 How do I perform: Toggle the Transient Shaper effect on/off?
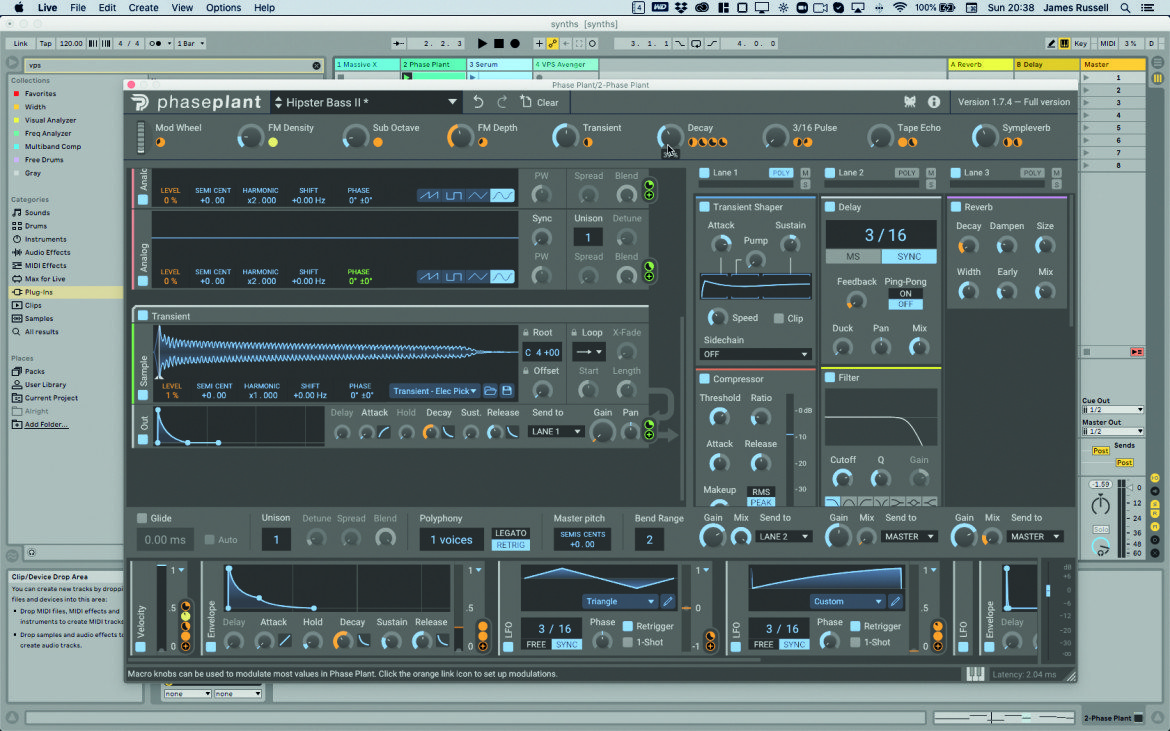coord(704,207)
